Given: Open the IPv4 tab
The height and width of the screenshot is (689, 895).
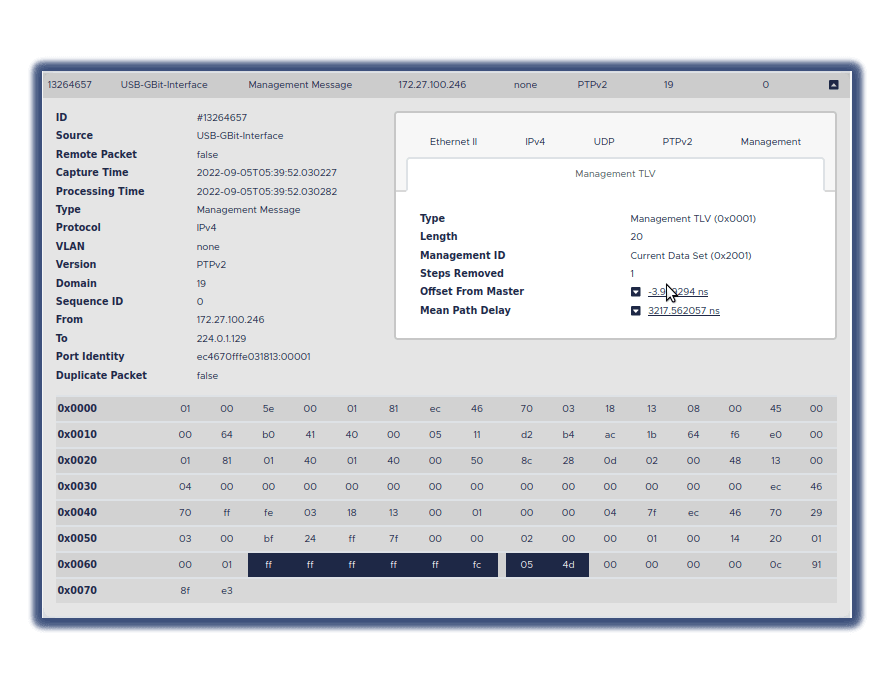Looking at the screenshot, I should [535, 142].
